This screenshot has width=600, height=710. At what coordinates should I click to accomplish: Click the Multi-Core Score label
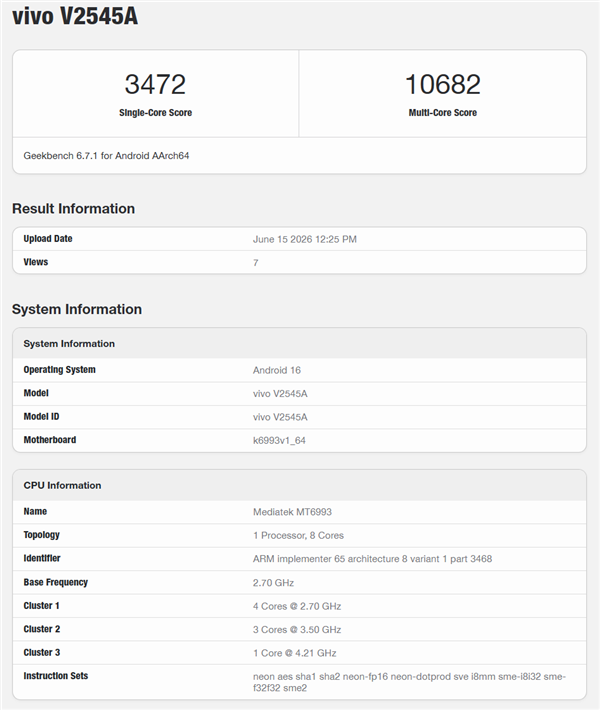(442, 113)
